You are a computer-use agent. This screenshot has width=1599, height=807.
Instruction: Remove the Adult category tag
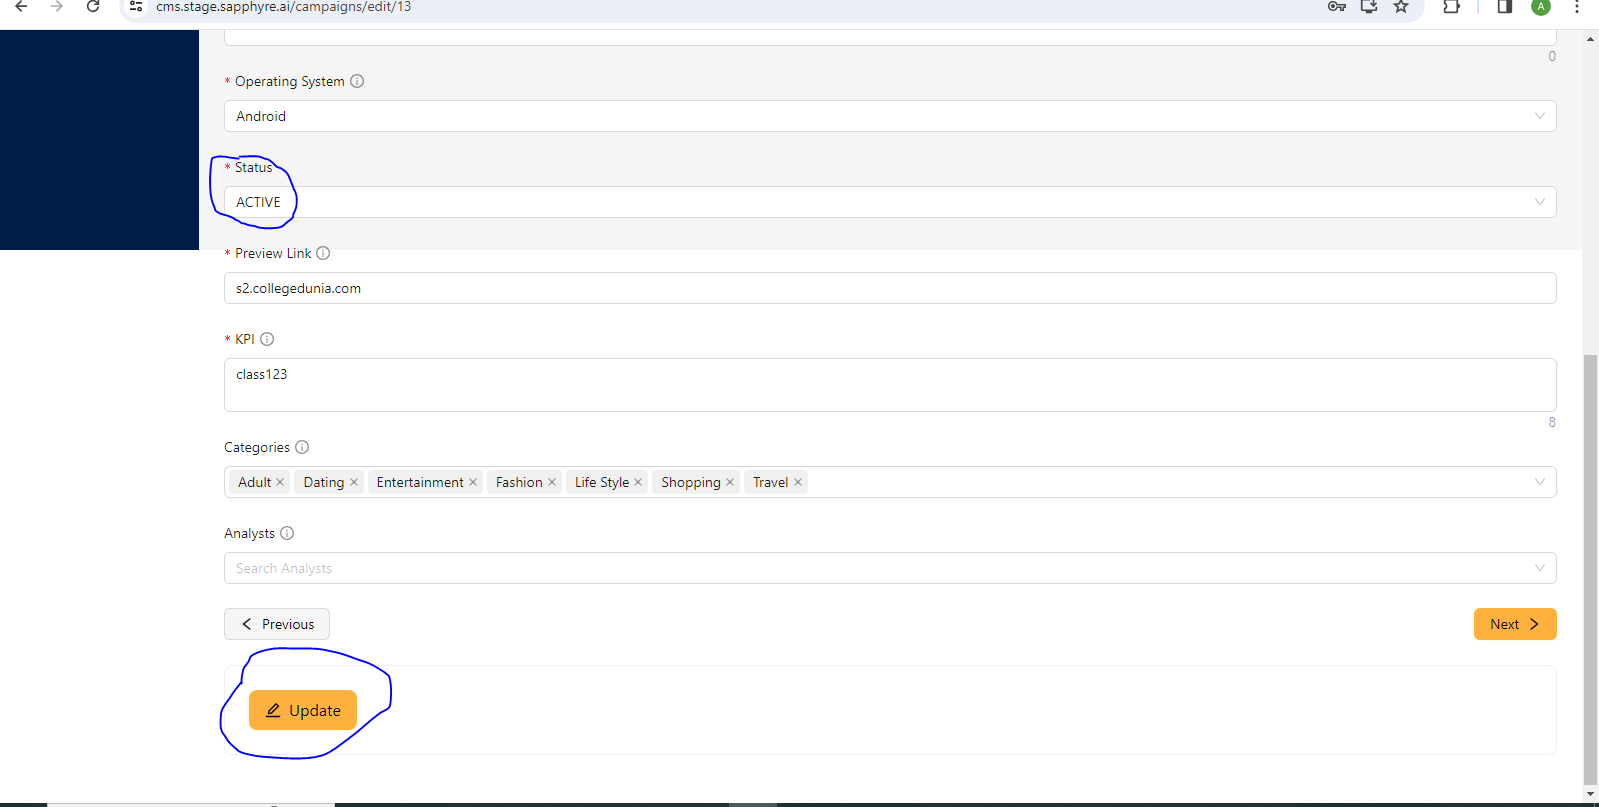pyautogui.click(x=280, y=482)
